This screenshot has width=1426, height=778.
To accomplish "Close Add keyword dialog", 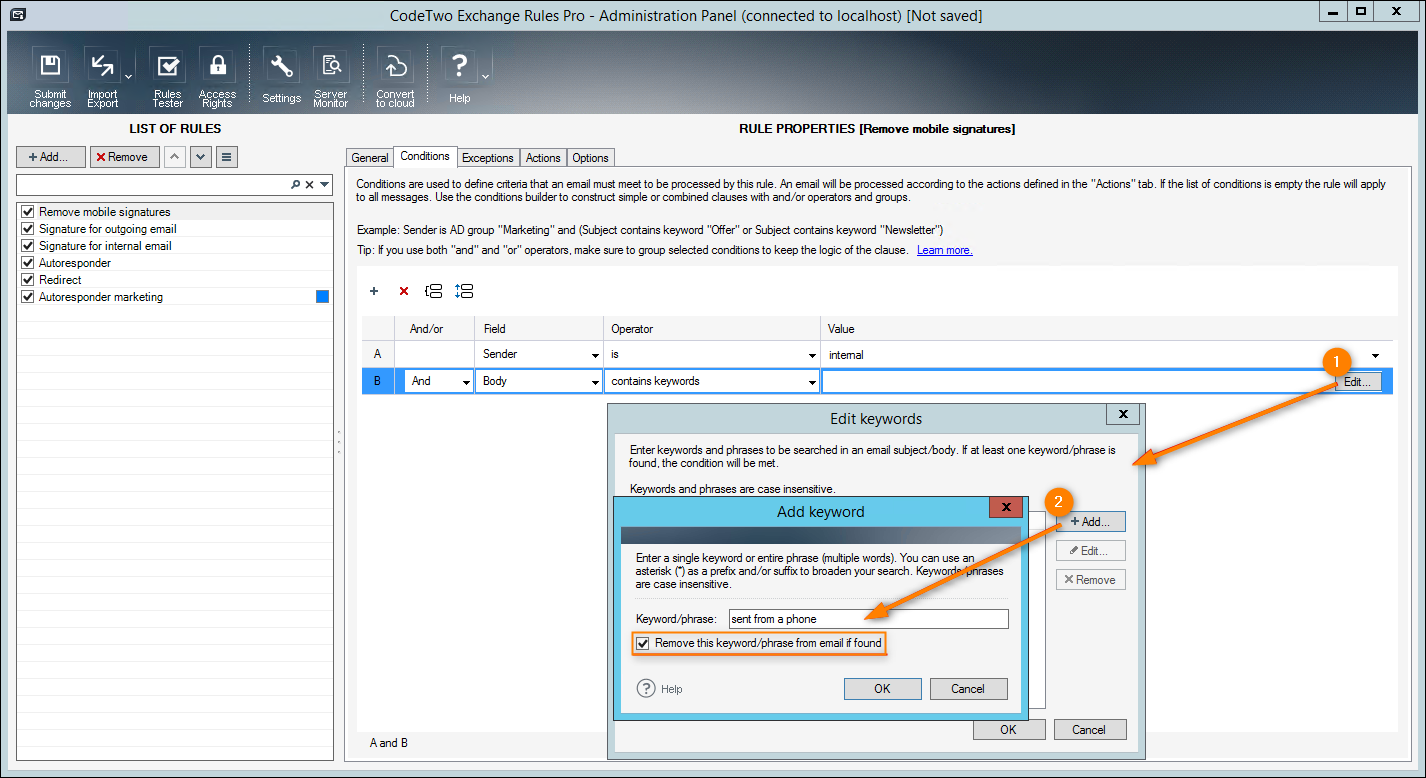I will coord(1005,507).
